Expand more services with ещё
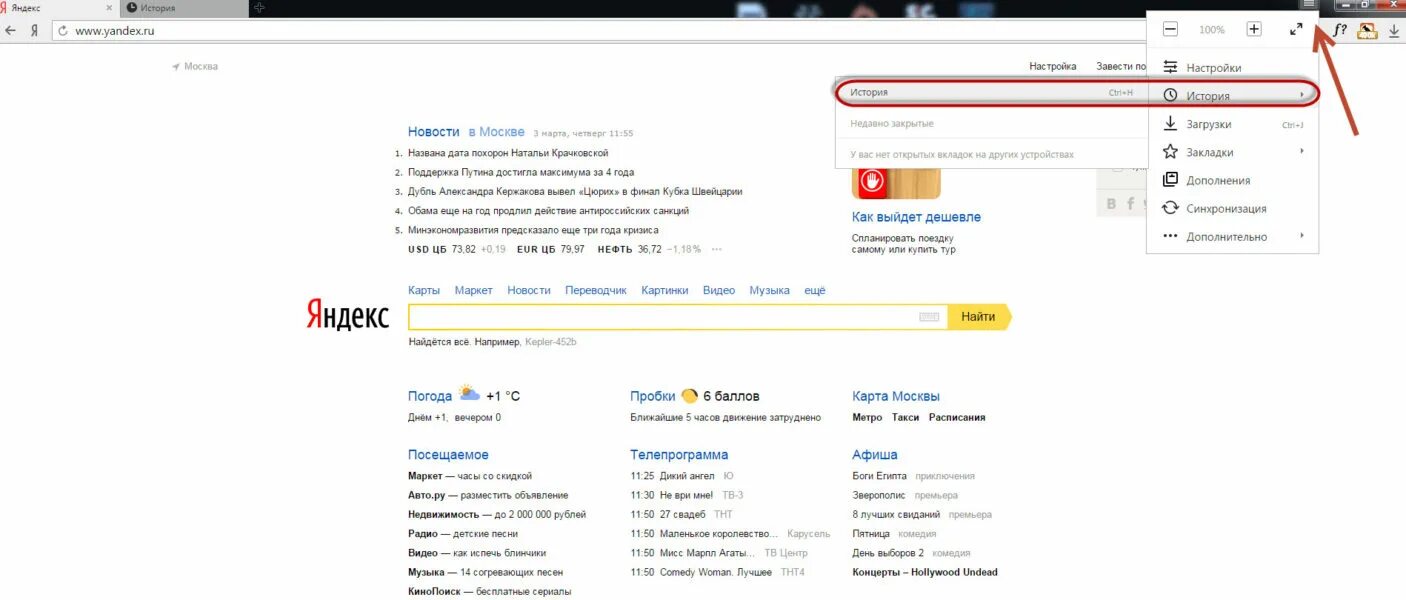Image resolution: width=1406 pixels, height=600 pixels. [815, 290]
